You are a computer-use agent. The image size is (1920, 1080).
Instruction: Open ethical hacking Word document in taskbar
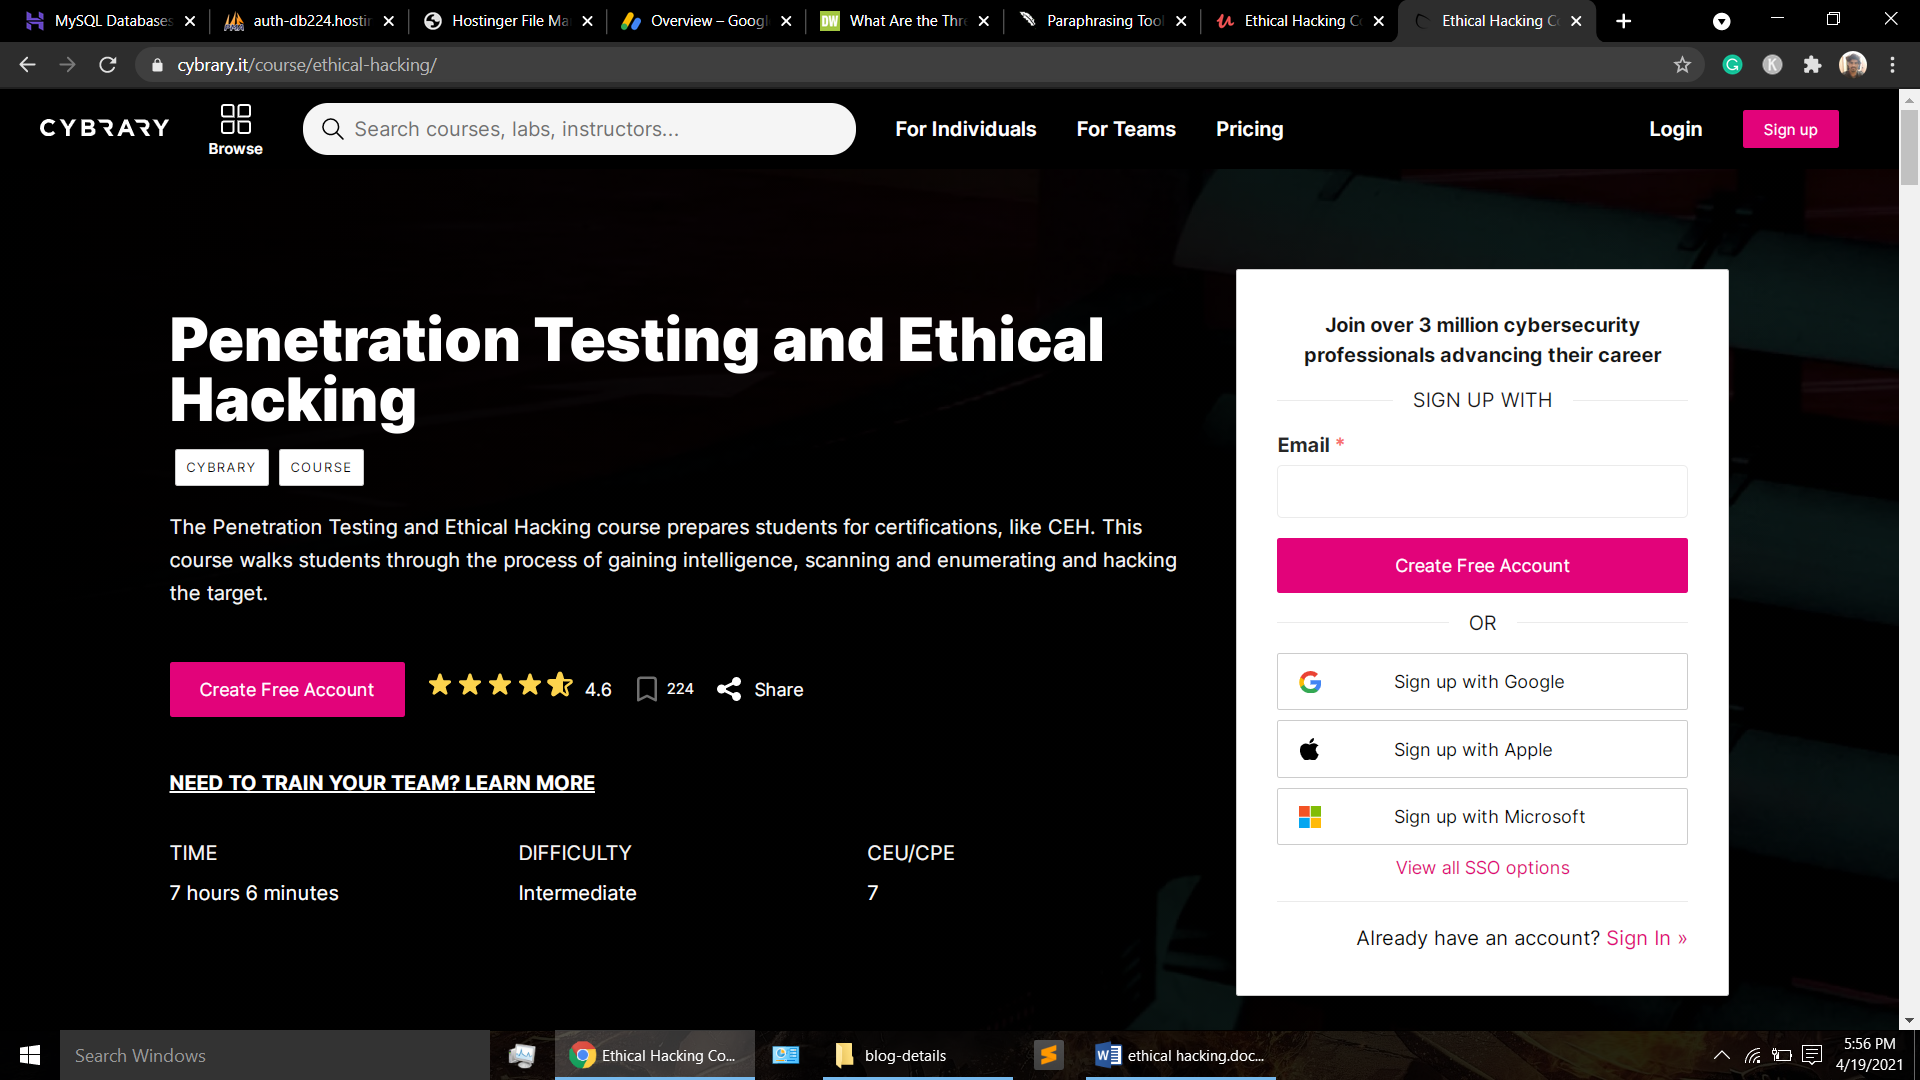click(x=1180, y=1055)
